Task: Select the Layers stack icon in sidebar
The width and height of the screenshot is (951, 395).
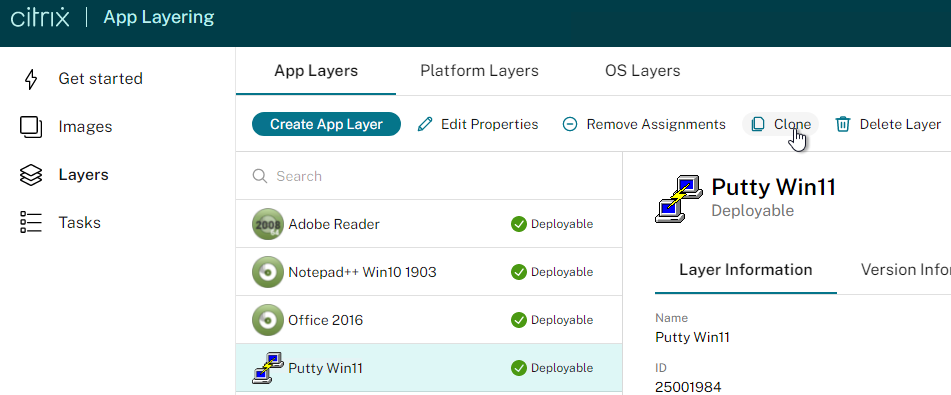Action: coord(31,175)
